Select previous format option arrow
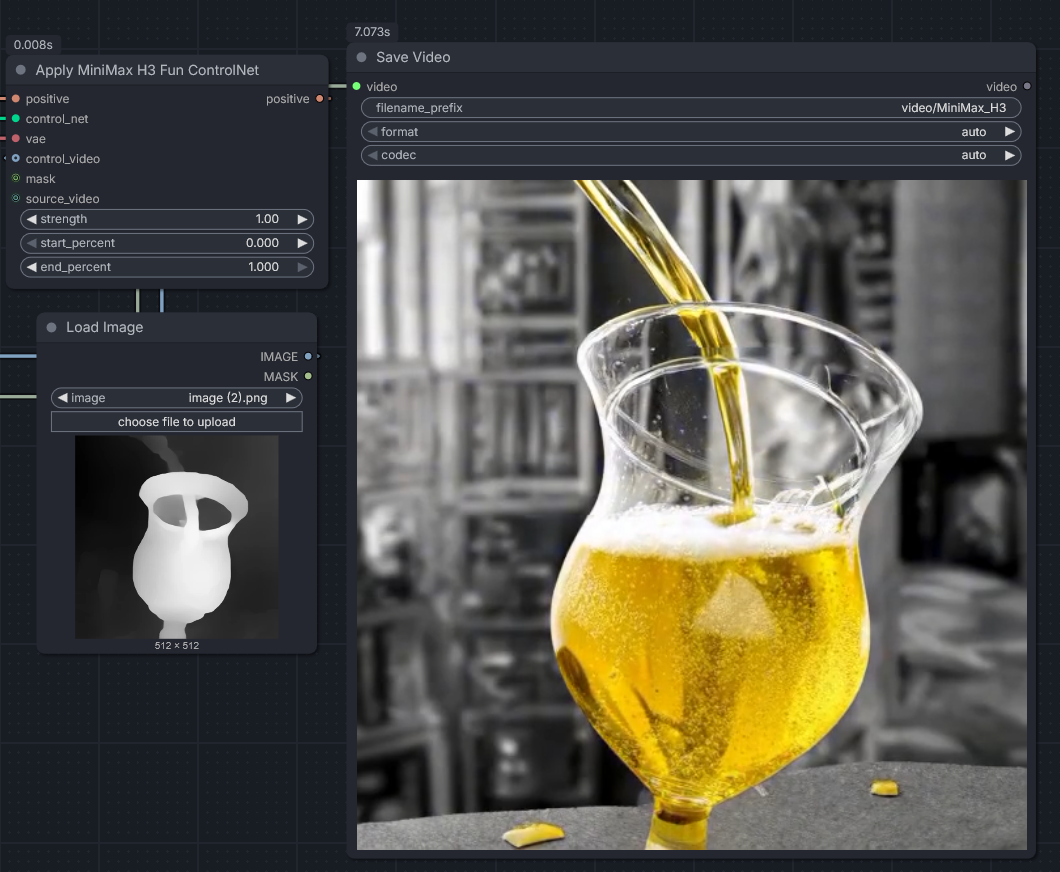 (372, 132)
